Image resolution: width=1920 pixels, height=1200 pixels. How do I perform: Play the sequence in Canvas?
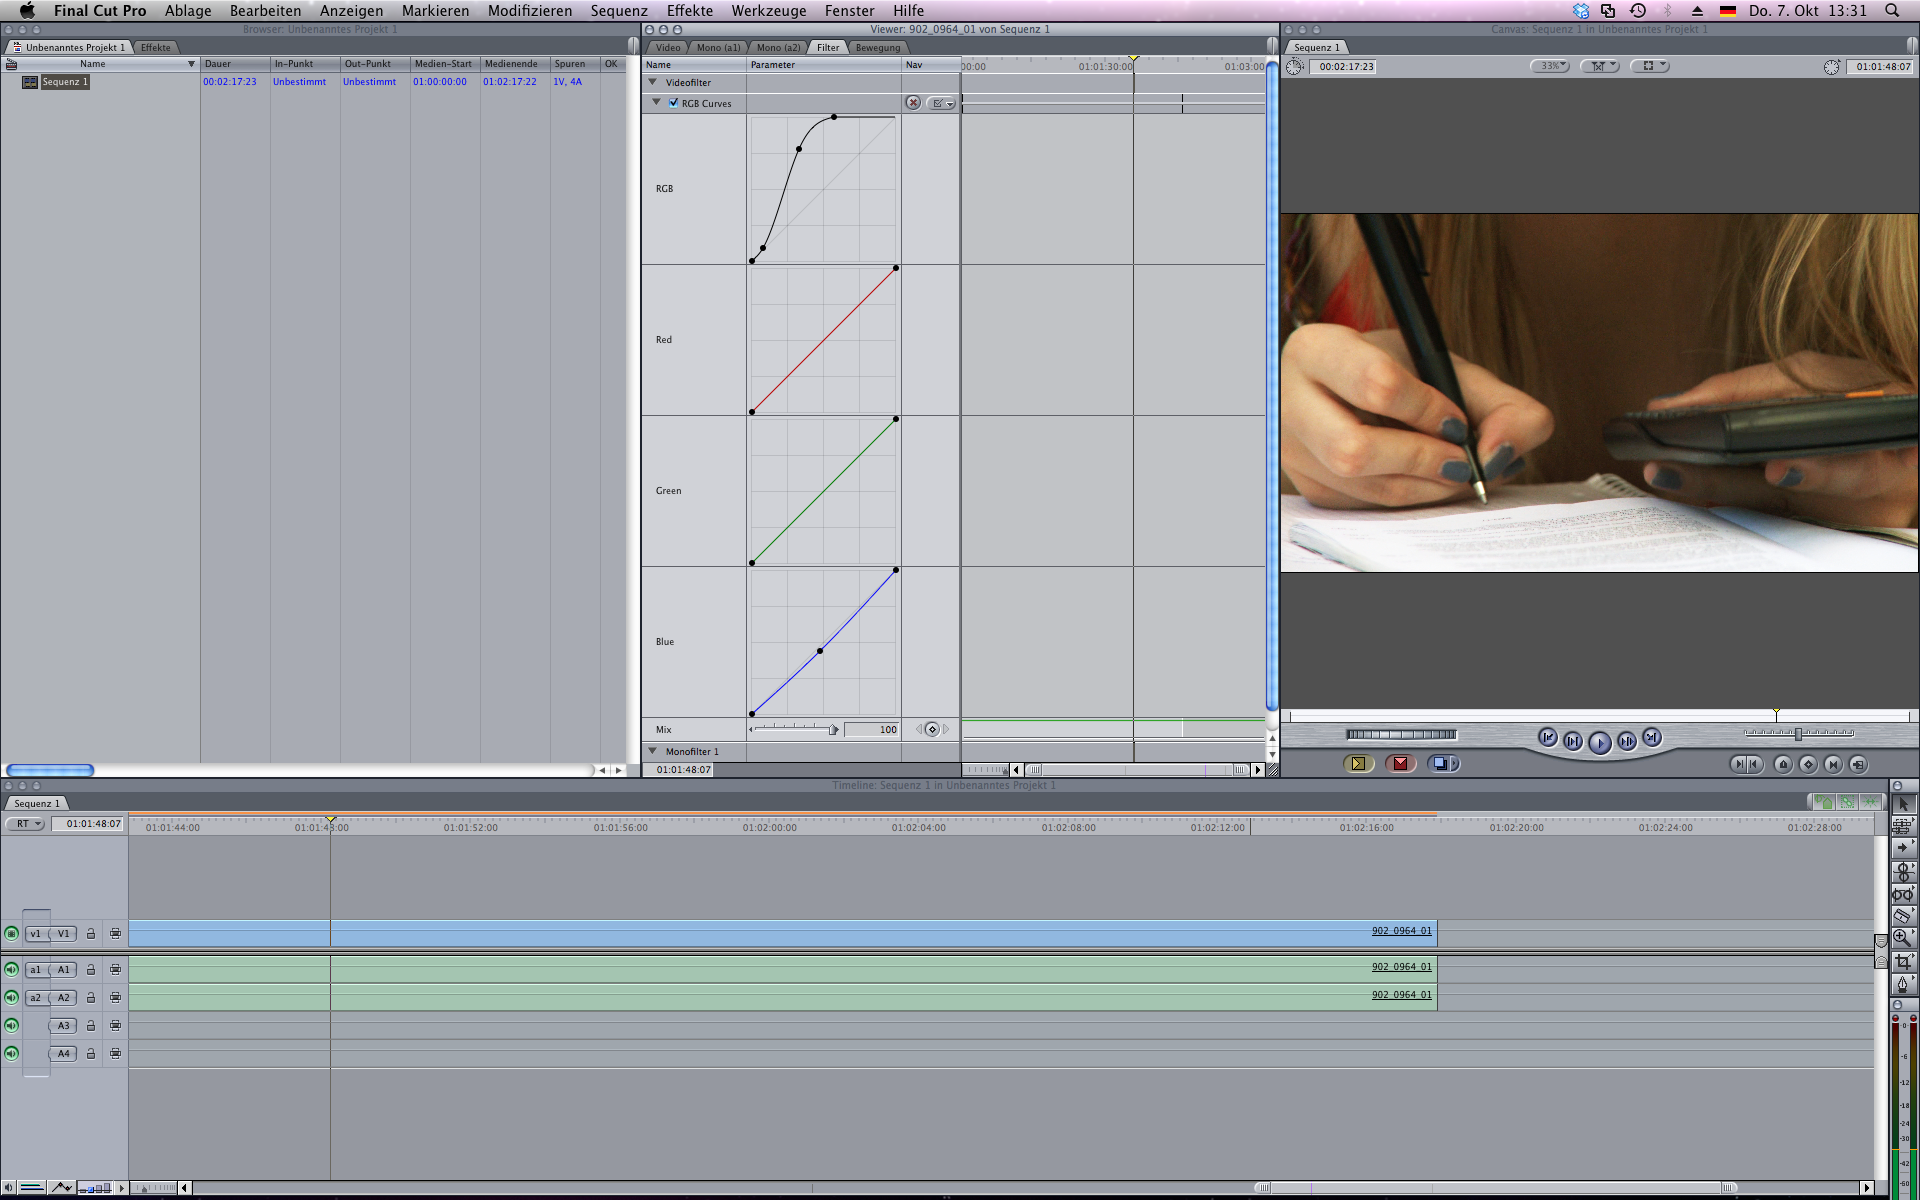click(x=1600, y=742)
